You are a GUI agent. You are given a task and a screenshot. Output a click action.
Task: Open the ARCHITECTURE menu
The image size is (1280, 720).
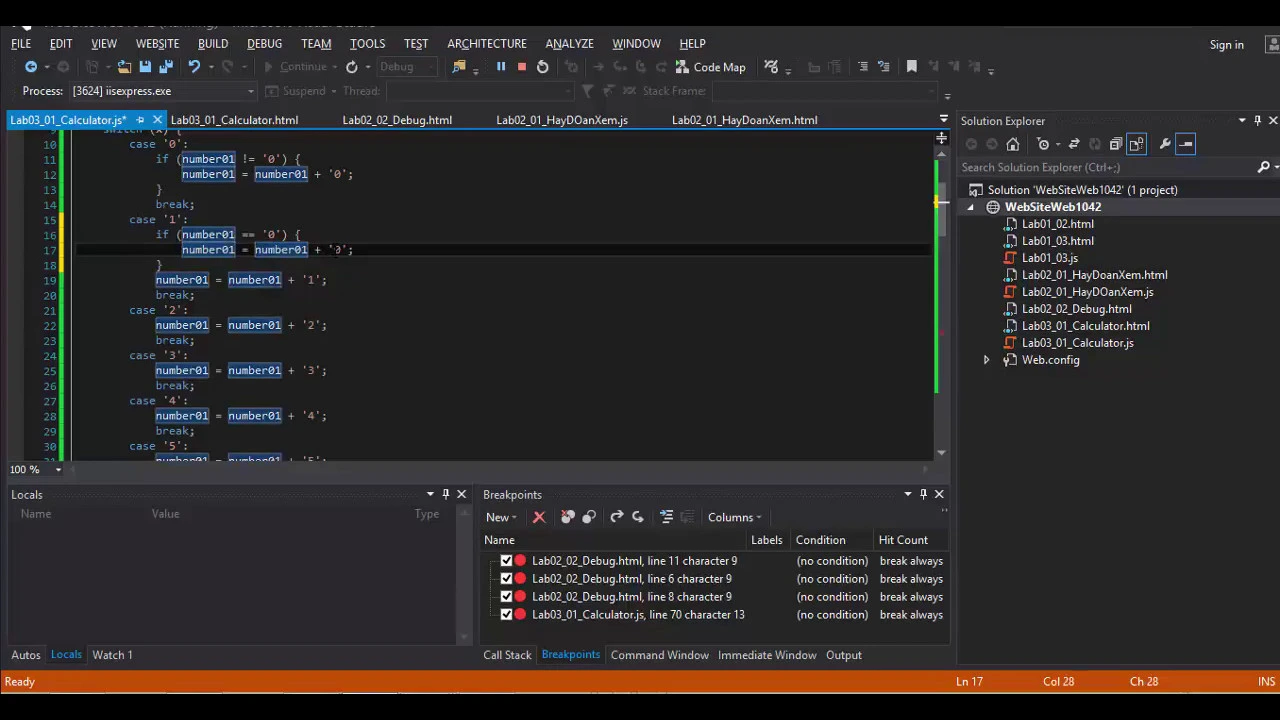click(487, 44)
